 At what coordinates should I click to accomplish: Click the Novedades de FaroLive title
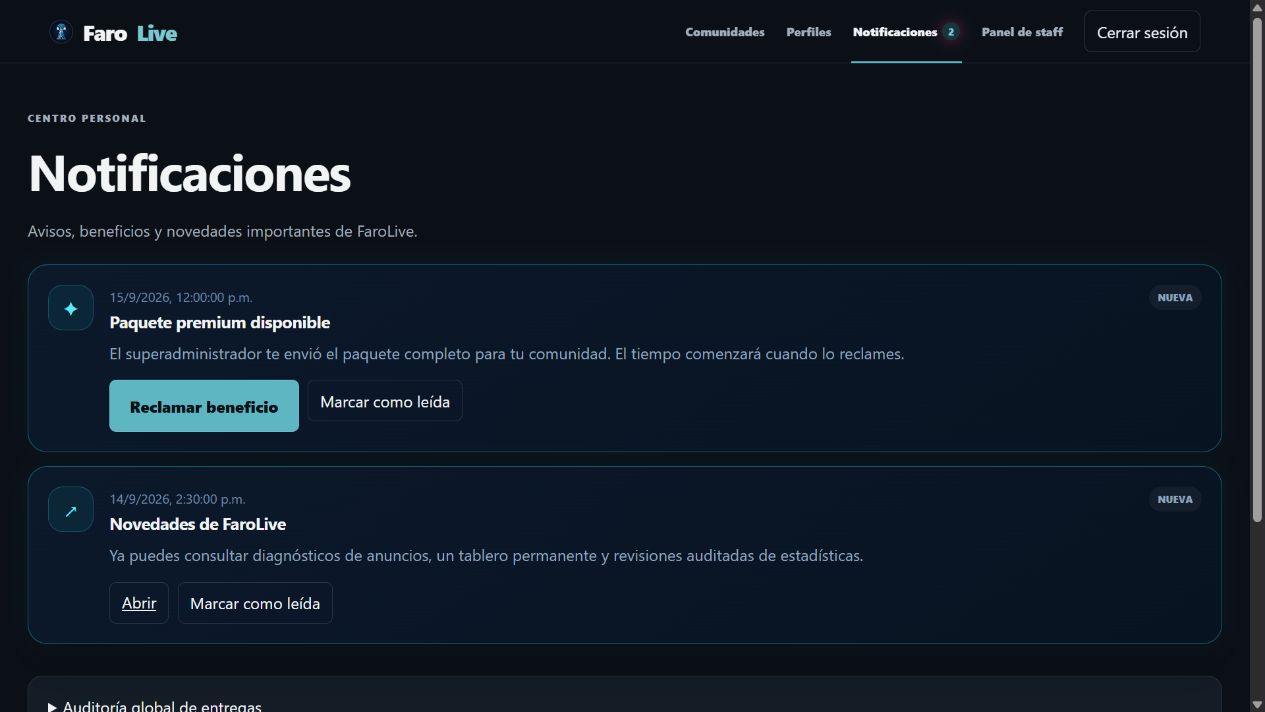click(198, 524)
